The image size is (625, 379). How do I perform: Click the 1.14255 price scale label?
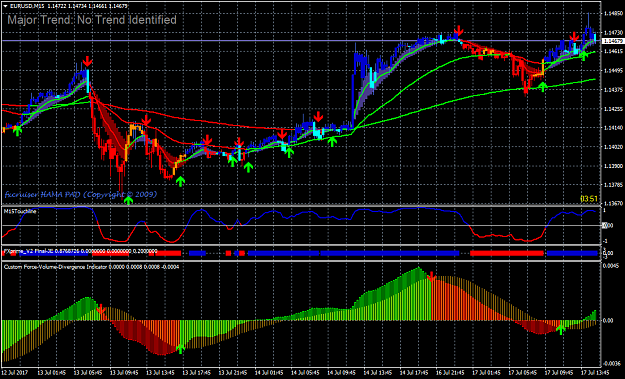(x=613, y=109)
